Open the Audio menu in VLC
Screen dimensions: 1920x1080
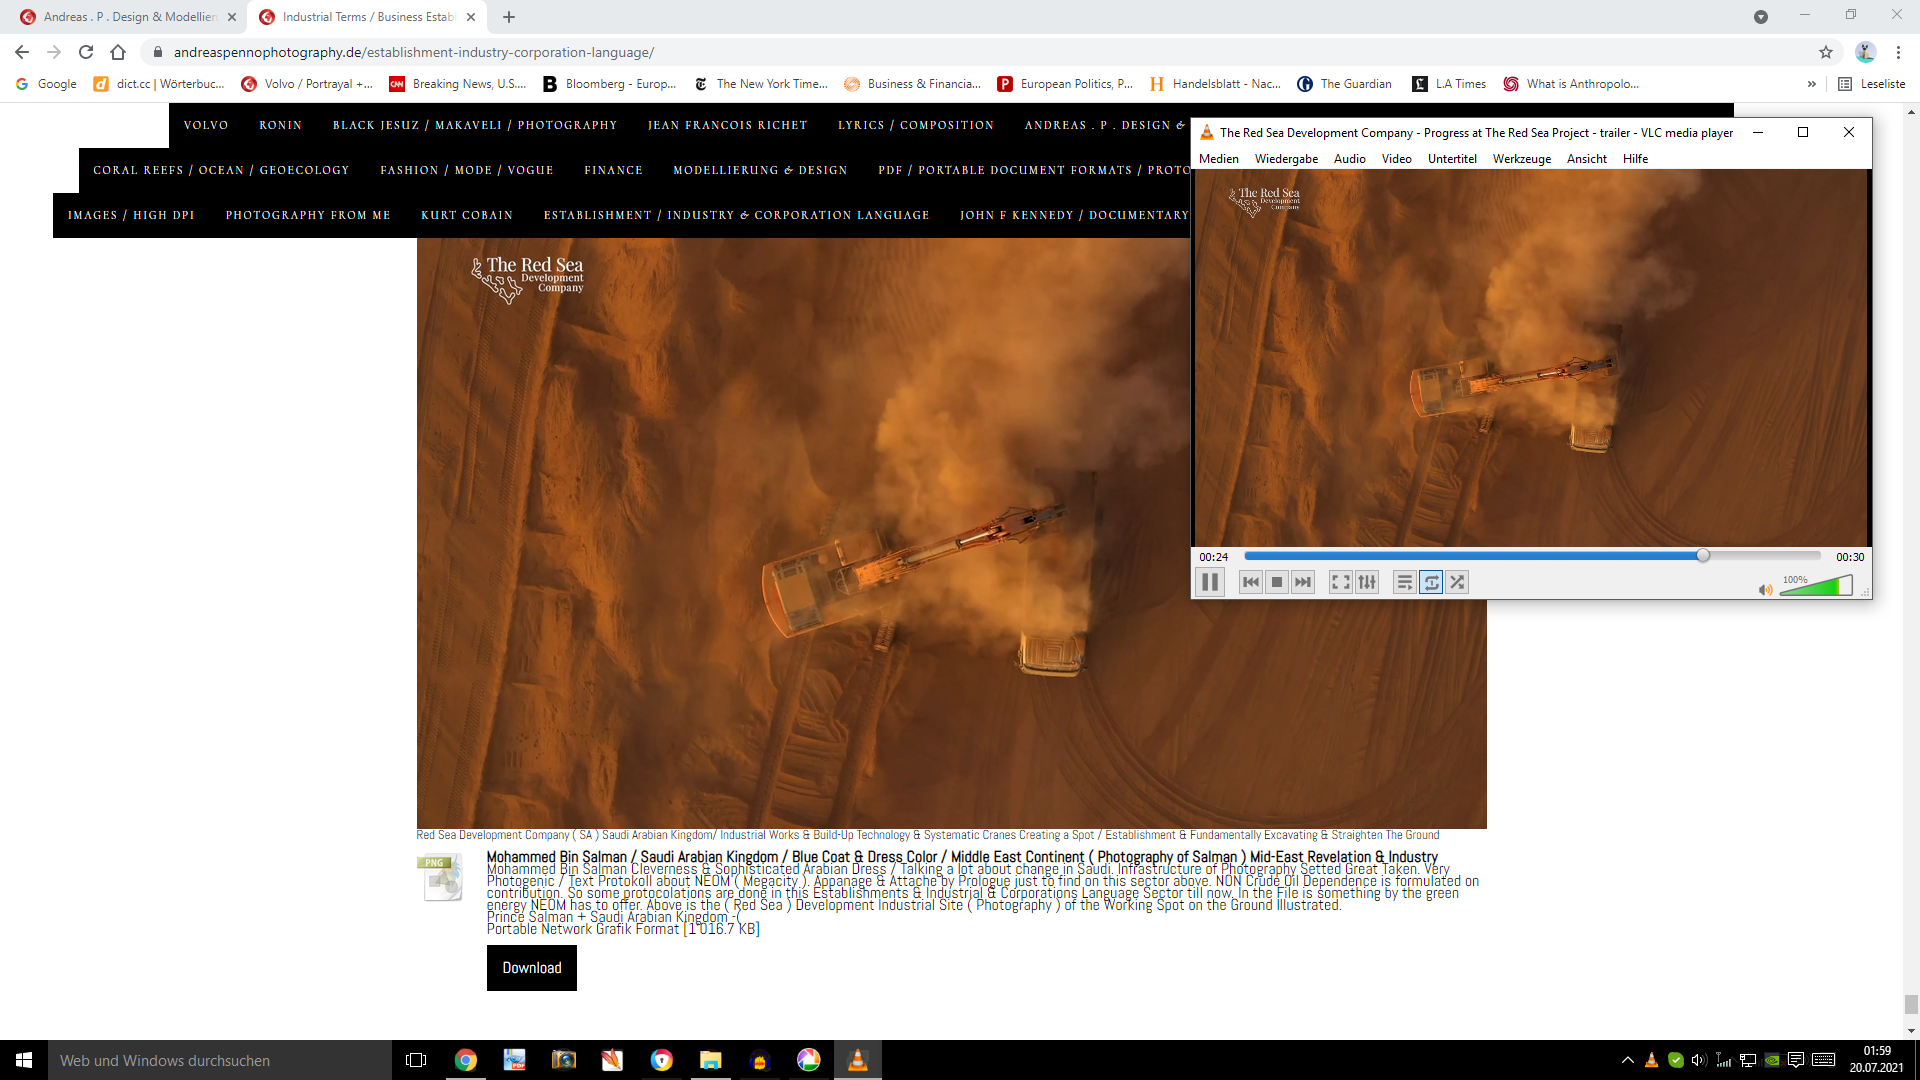[x=1349, y=159]
